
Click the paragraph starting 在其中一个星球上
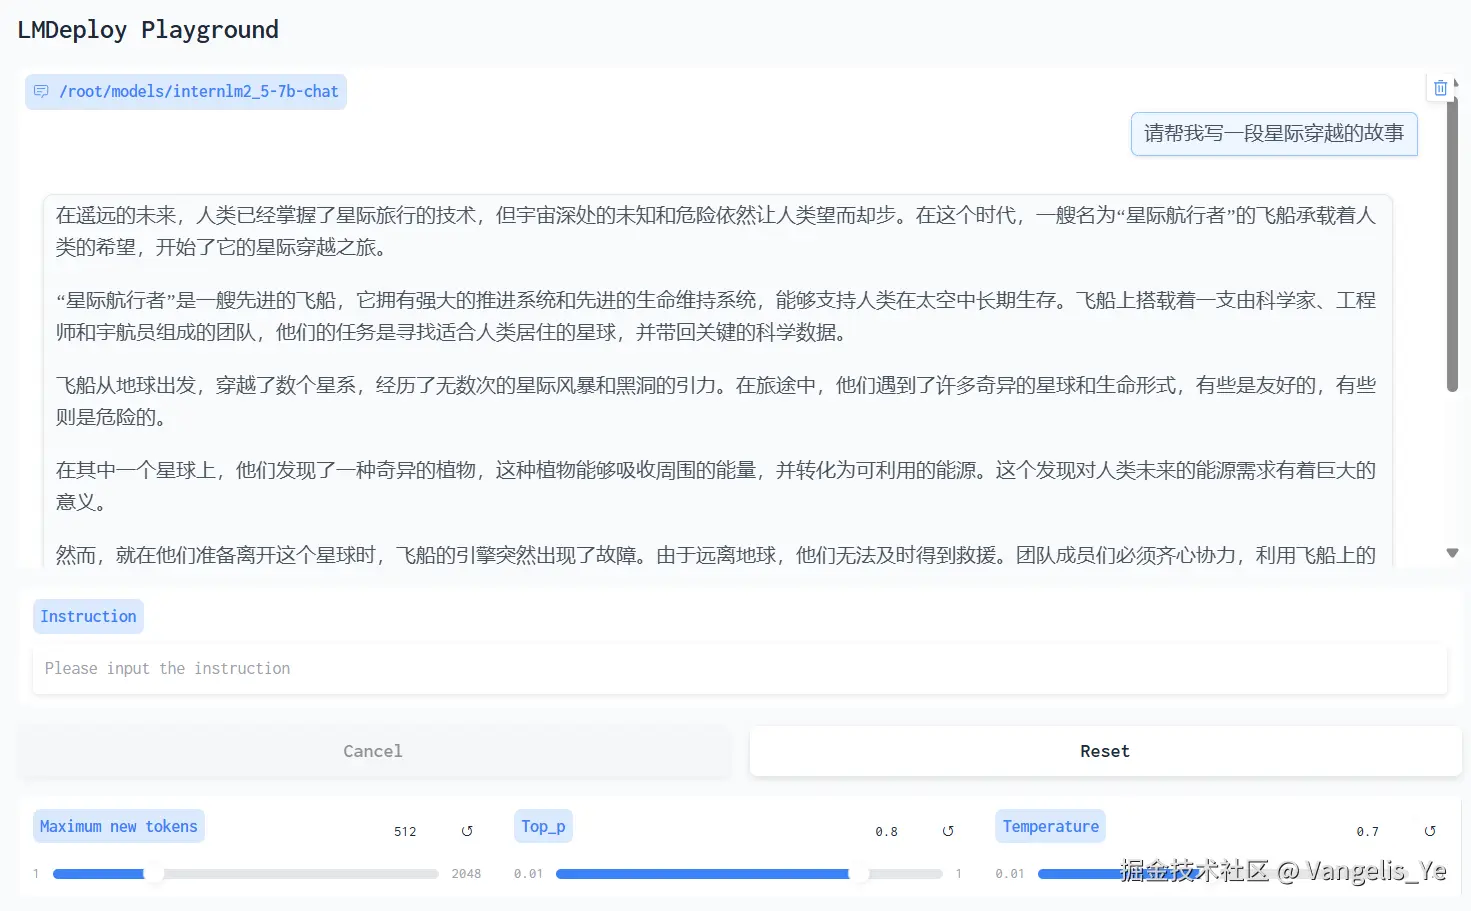pyautogui.click(x=716, y=486)
